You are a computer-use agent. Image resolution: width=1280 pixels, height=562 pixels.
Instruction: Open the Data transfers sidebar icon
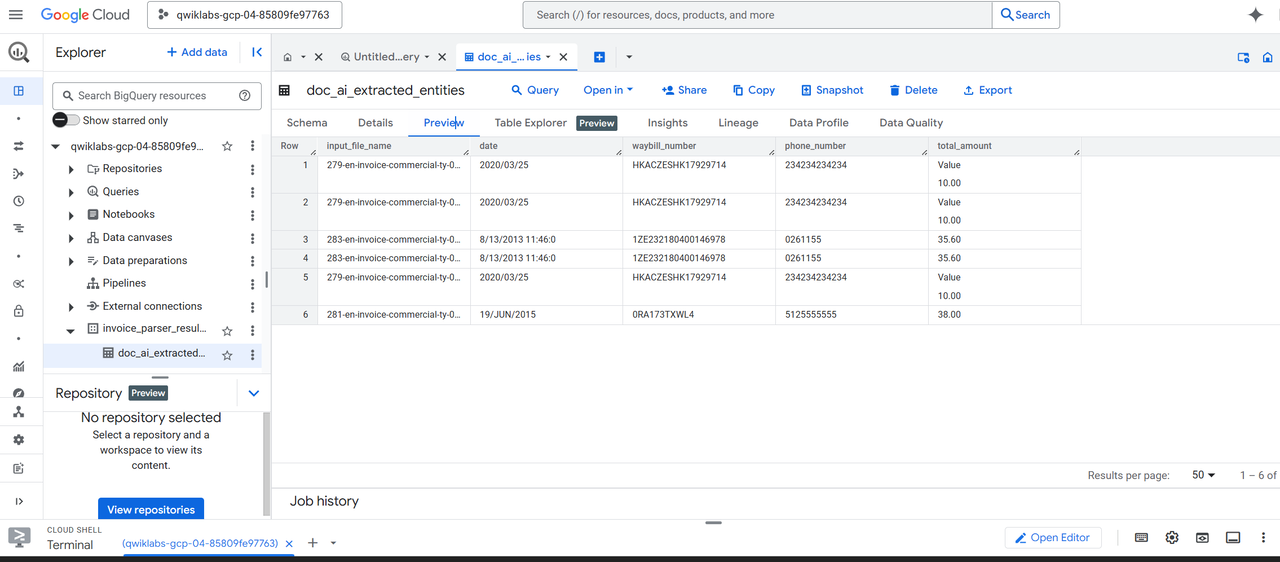pos(18,146)
